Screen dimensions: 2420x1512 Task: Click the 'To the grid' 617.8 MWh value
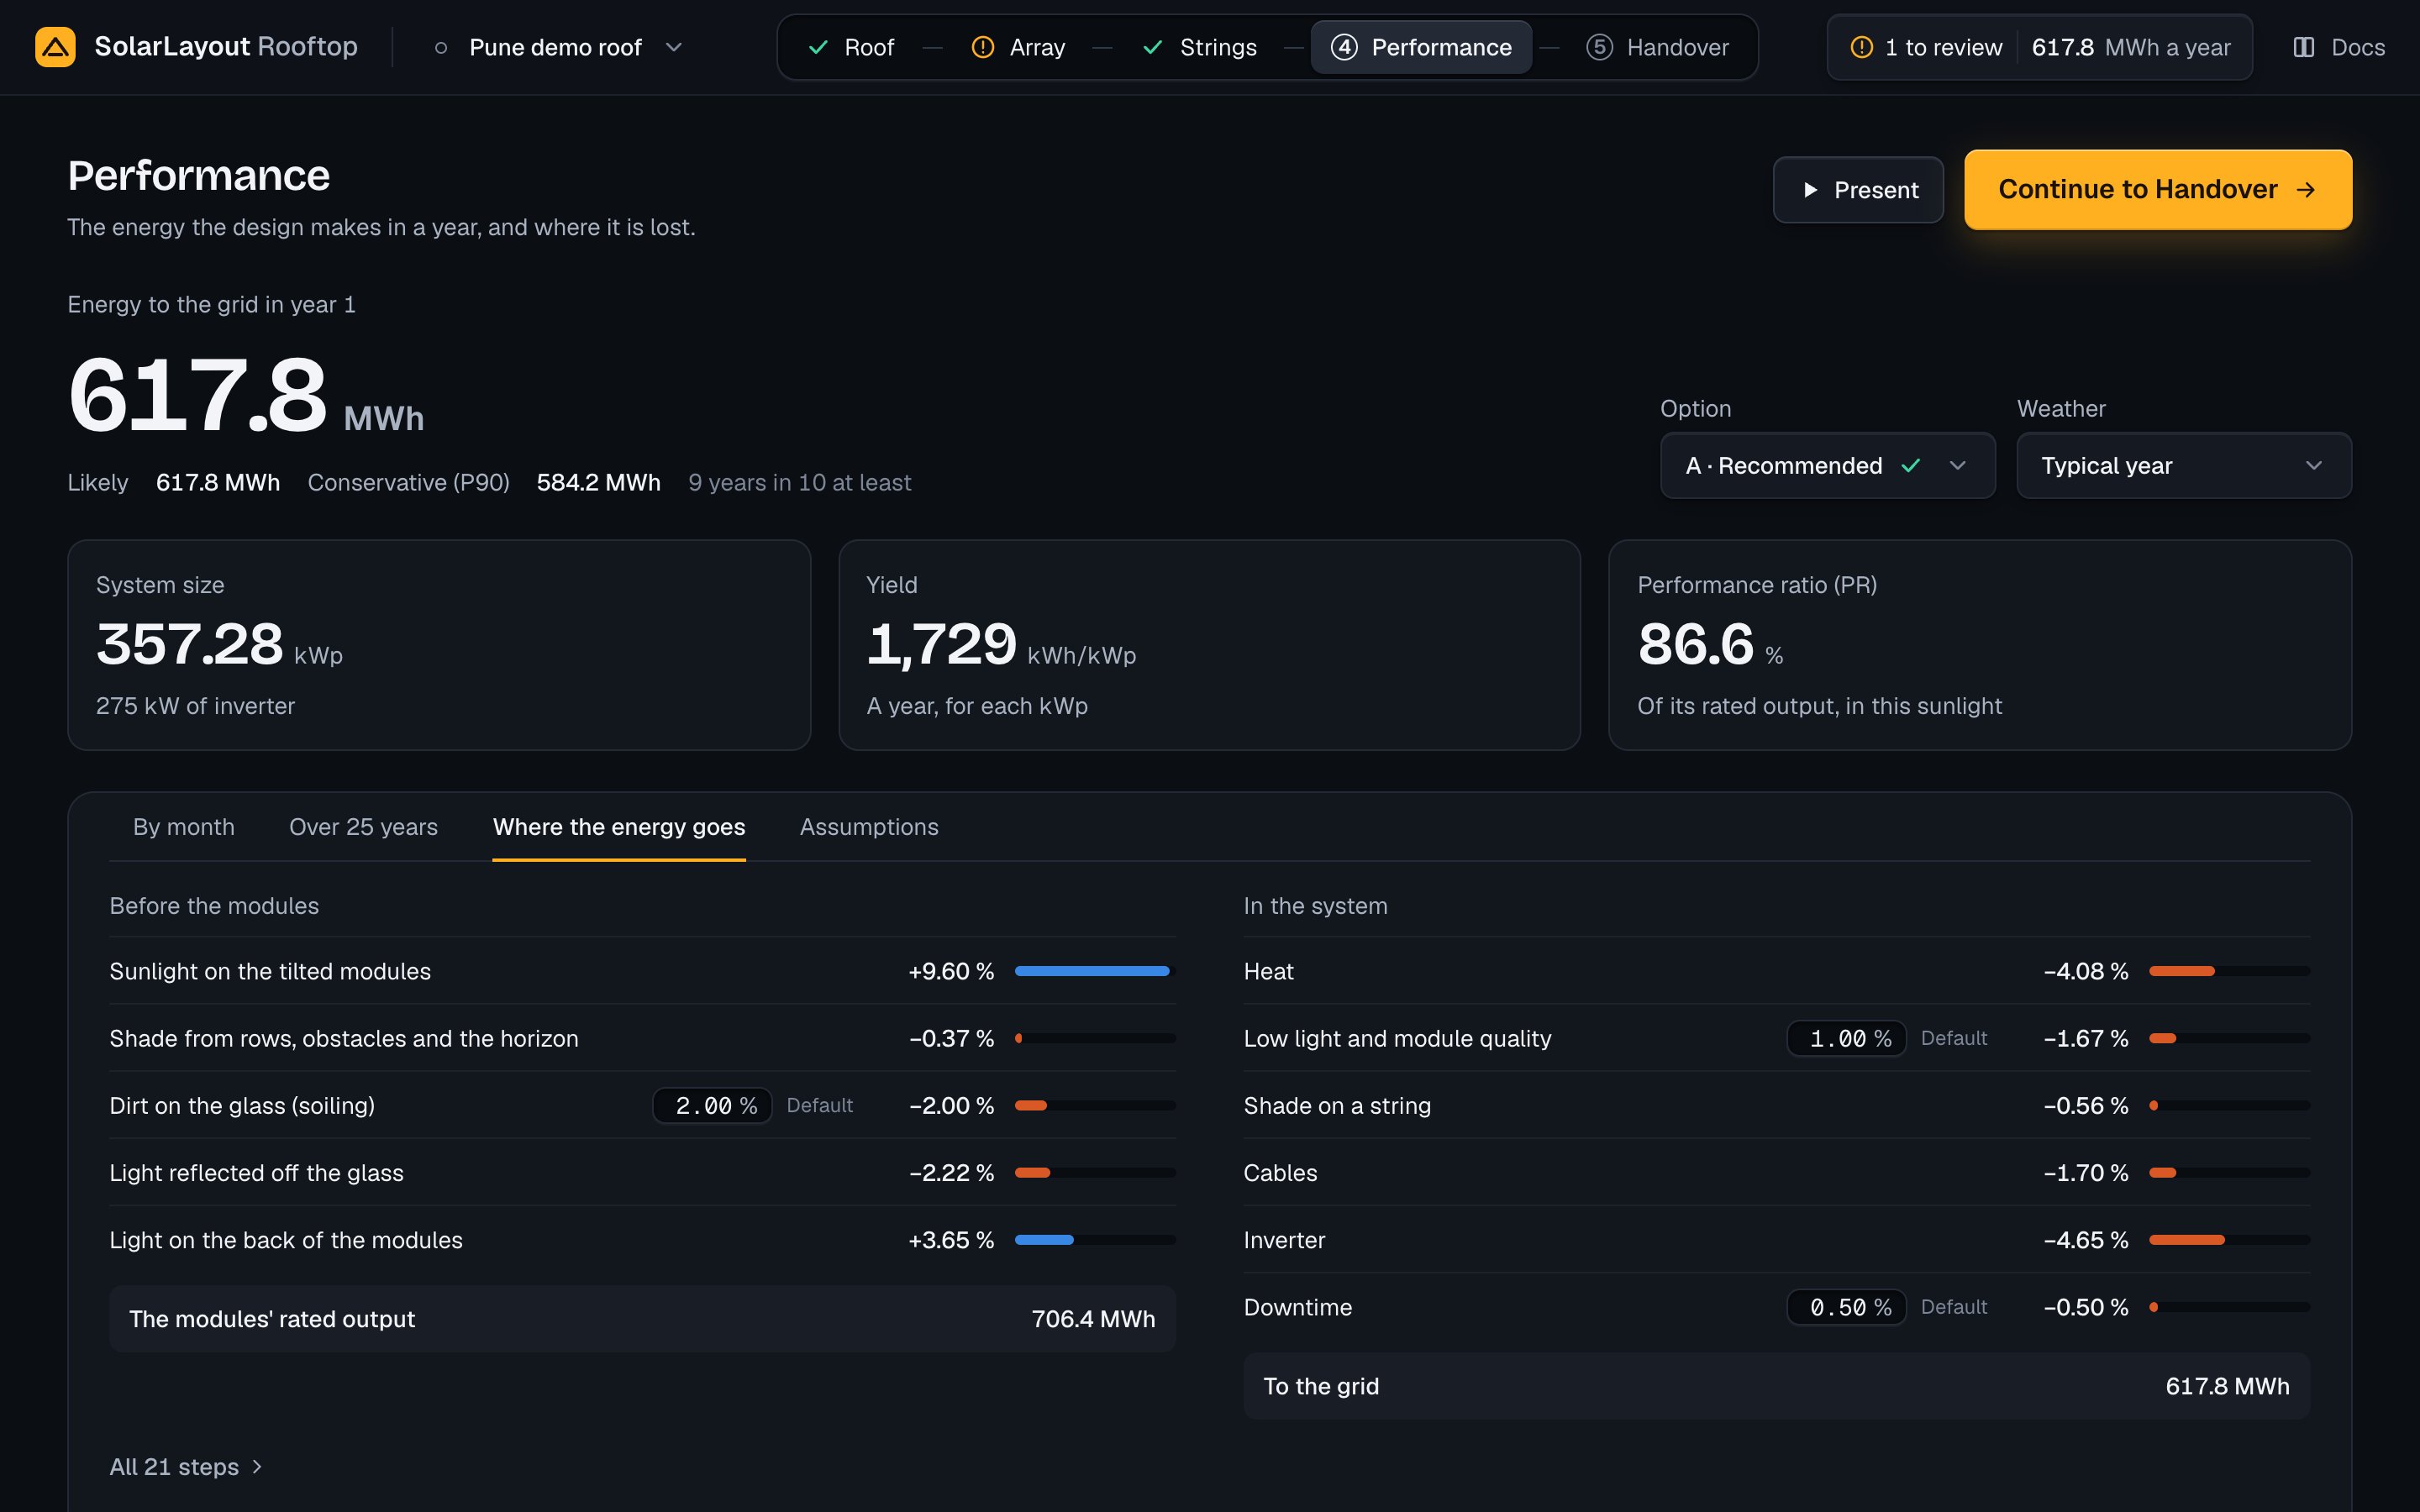(x=2227, y=1386)
